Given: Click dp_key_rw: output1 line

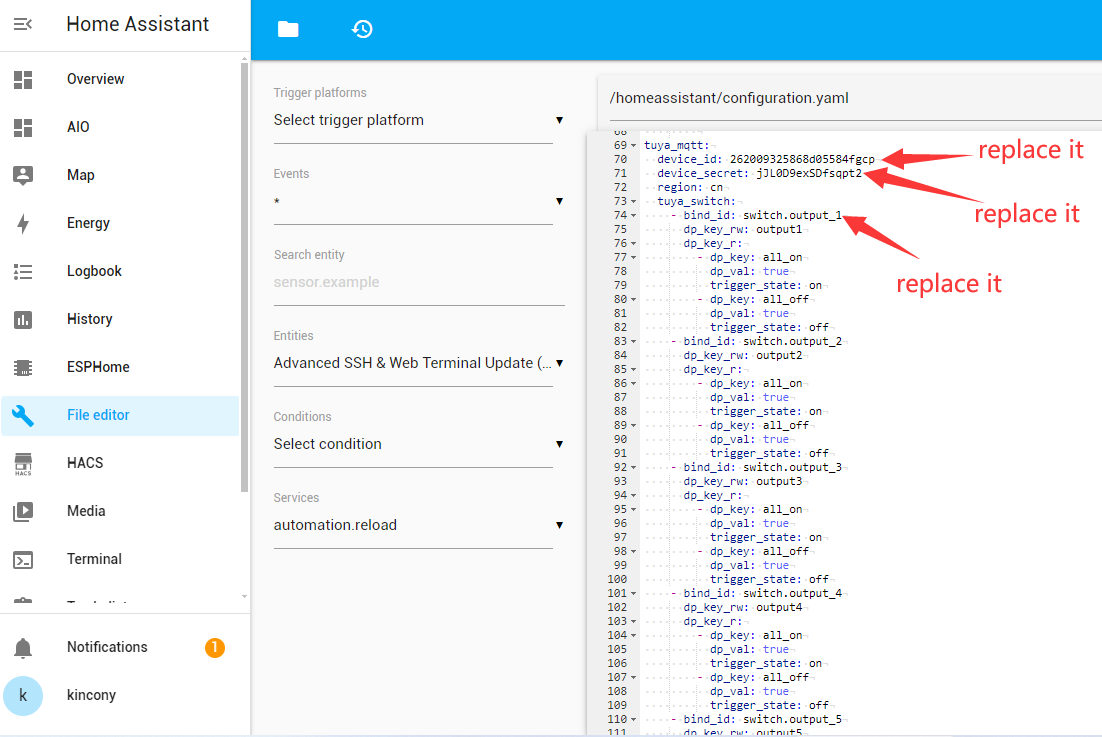Looking at the screenshot, I should [743, 230].
